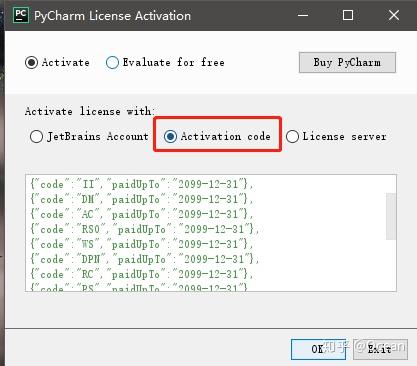Viewport: 417px width, 366px height.
Task: Select Activation code radio button
Action: 170,136
